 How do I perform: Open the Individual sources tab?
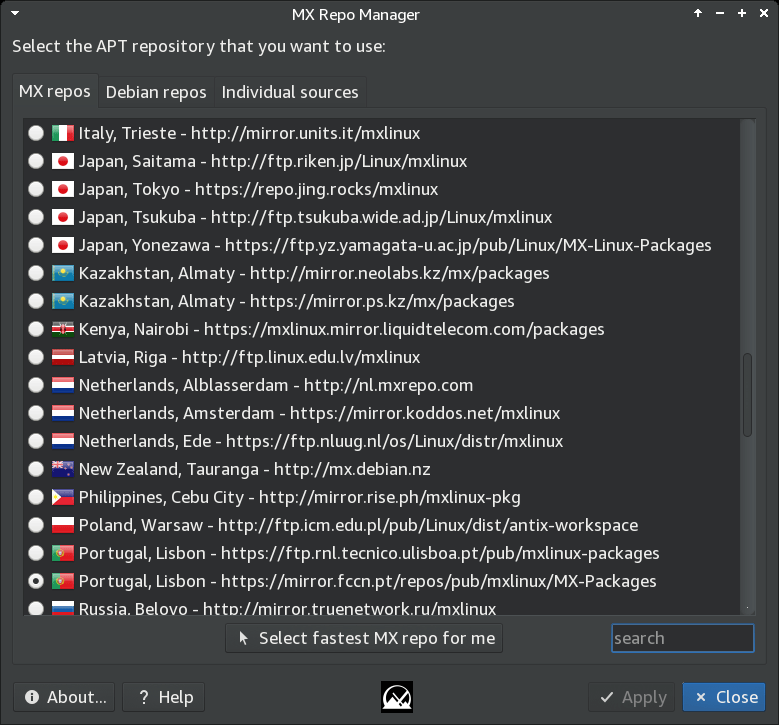coord(290,92)
